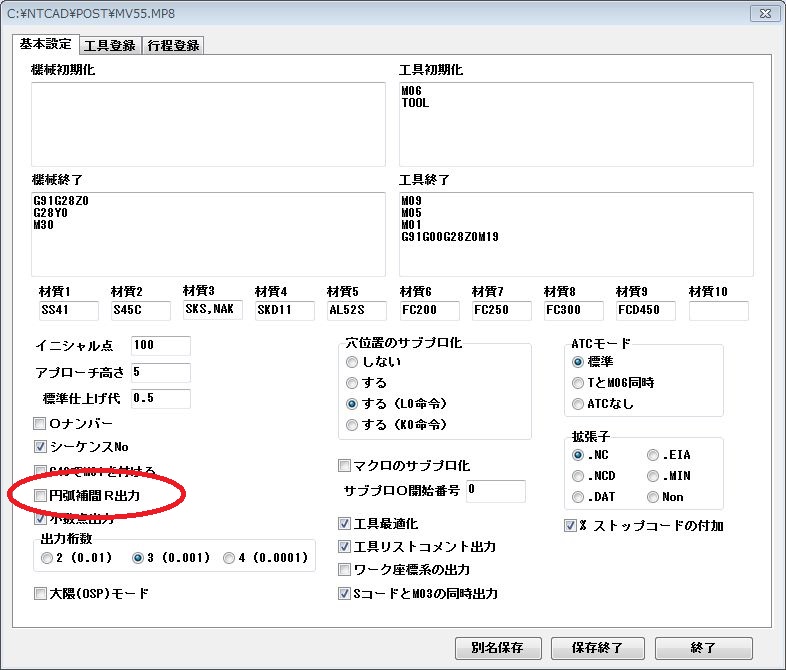Uncheck 工具リストコメント出力 checkbox
This screenshot has height=670, width=786.
pyautogui.click(x=344, y=546)
